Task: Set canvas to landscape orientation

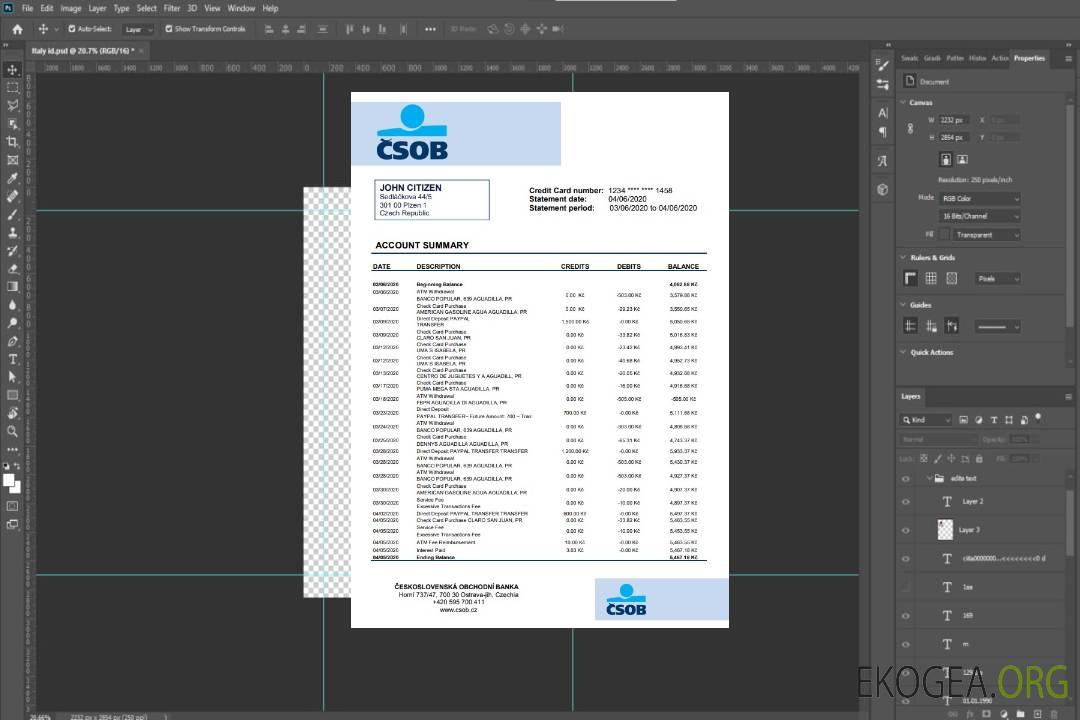Action: tap(962, 159)
